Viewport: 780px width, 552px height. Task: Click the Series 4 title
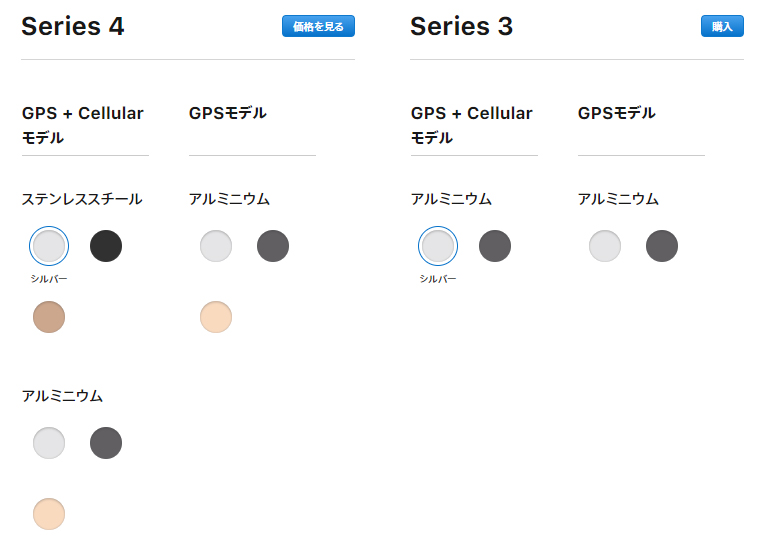(73, 26)
